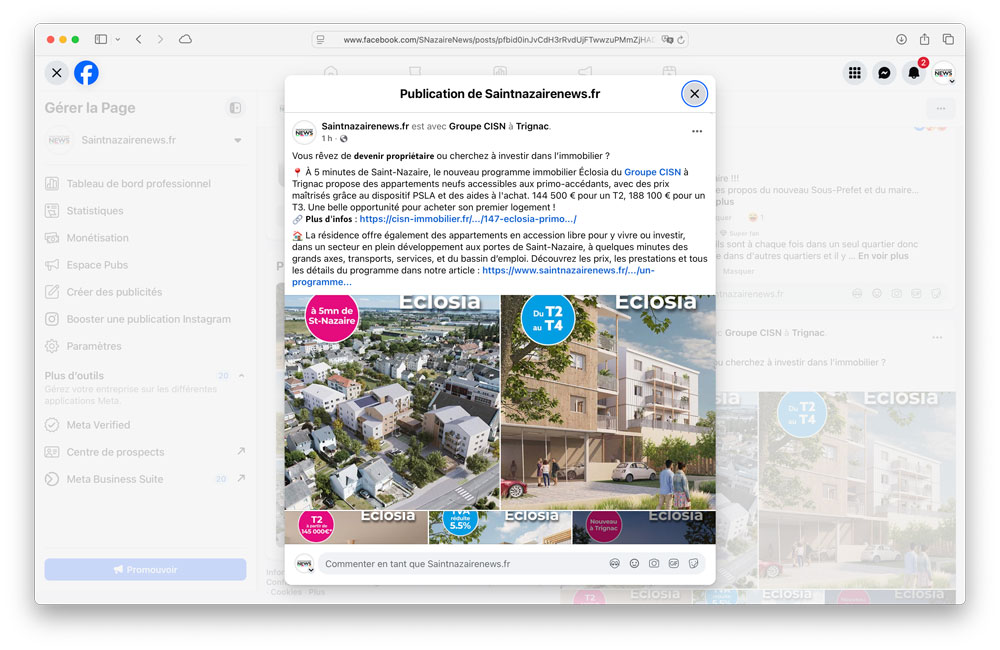This screenshot has width=1000, height=650.
Task: Go forward in Safari history
Action: click(x=160, y=40)
